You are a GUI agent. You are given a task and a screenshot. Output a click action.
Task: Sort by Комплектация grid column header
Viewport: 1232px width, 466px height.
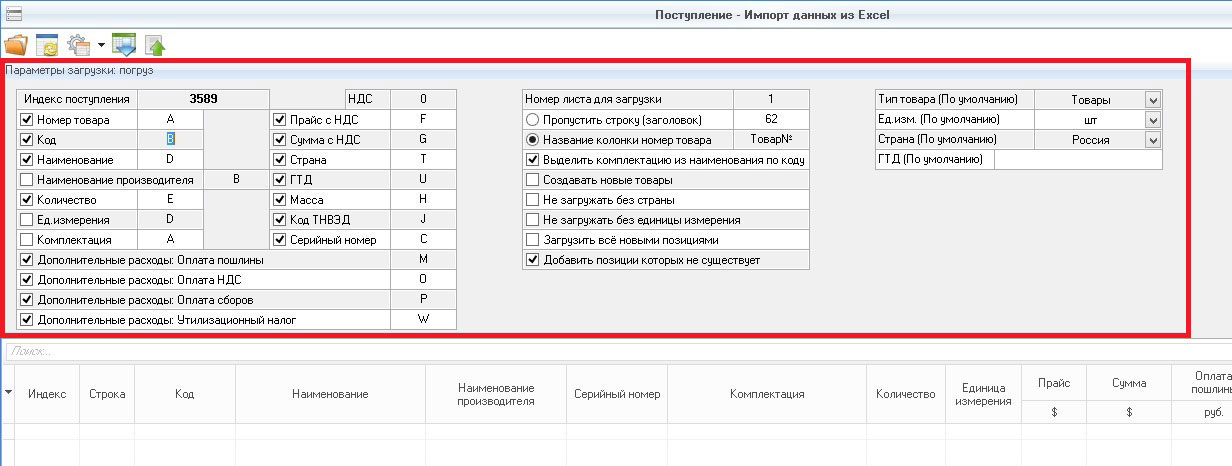pos(767,394)
